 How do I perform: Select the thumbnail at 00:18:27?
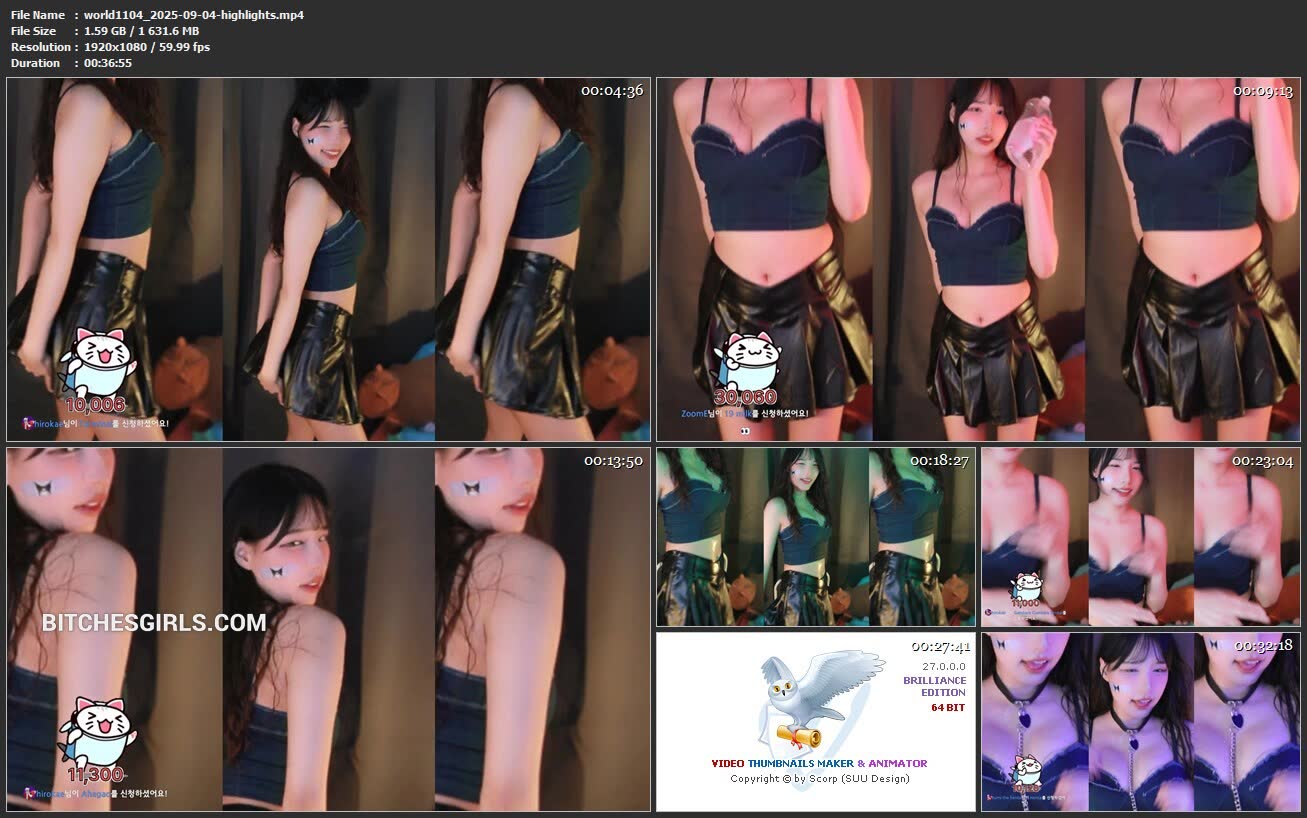[x=814, y=537]
